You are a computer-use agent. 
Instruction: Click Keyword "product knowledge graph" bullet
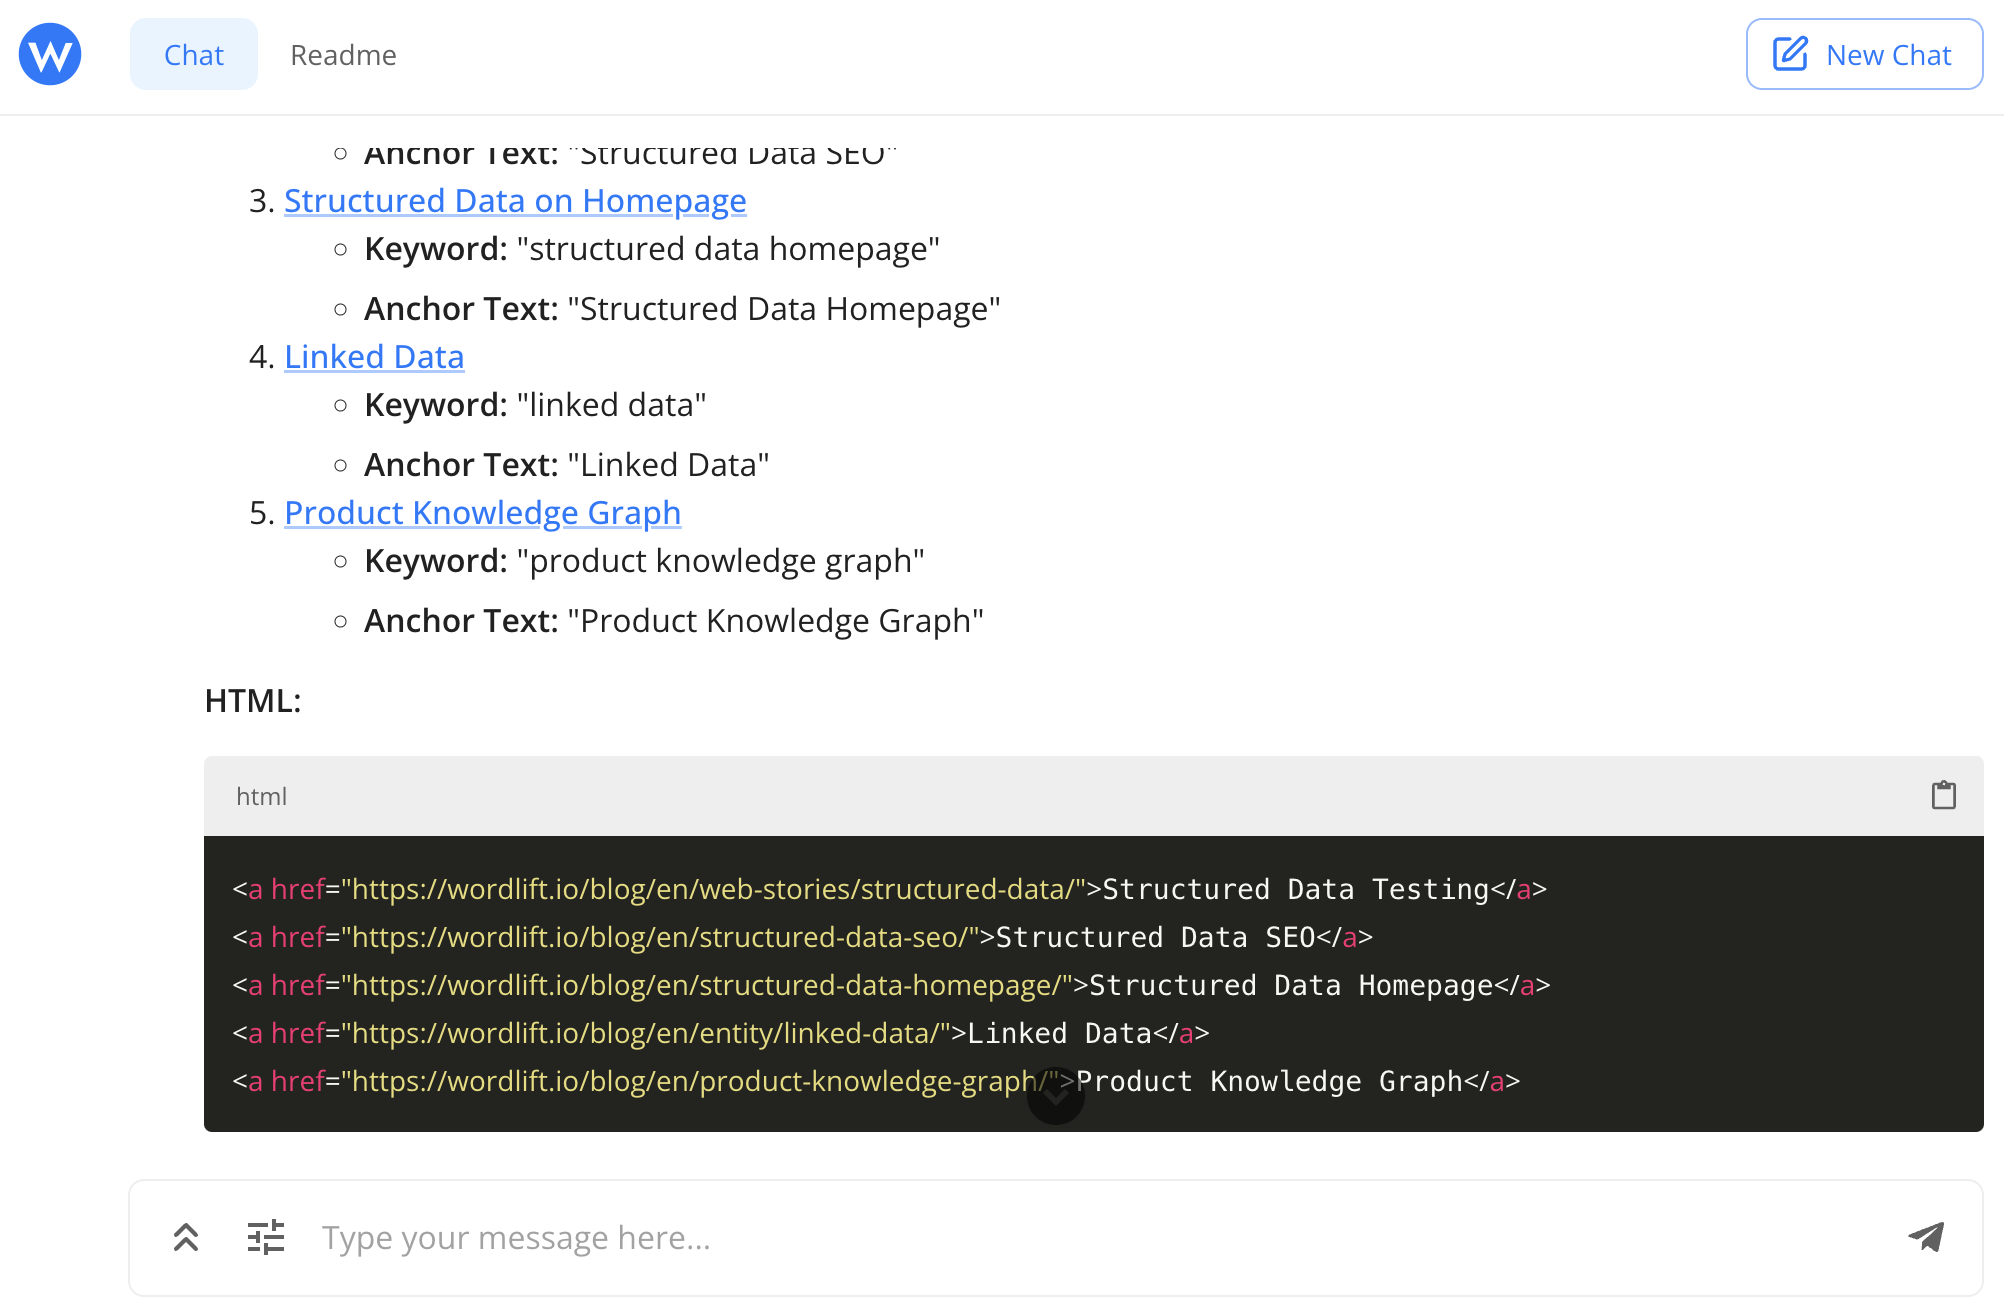[644, 560]
